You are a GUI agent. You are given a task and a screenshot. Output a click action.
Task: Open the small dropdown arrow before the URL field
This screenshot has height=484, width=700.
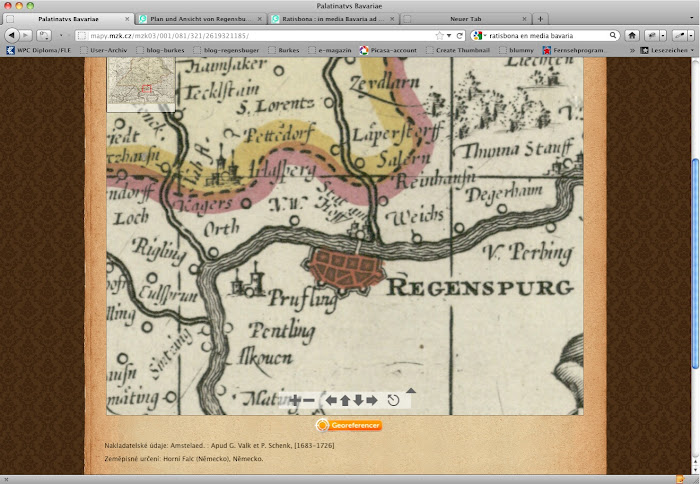click(x=61, y=35)
